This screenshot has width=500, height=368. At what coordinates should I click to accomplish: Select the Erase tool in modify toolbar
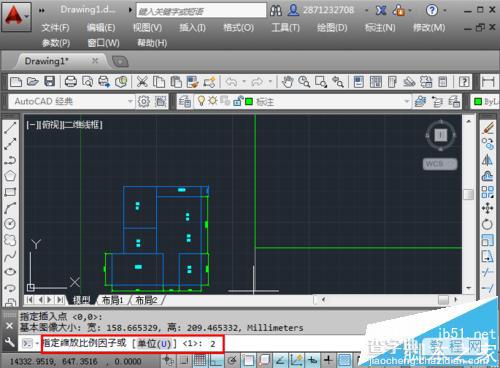[x=487, y=128]
